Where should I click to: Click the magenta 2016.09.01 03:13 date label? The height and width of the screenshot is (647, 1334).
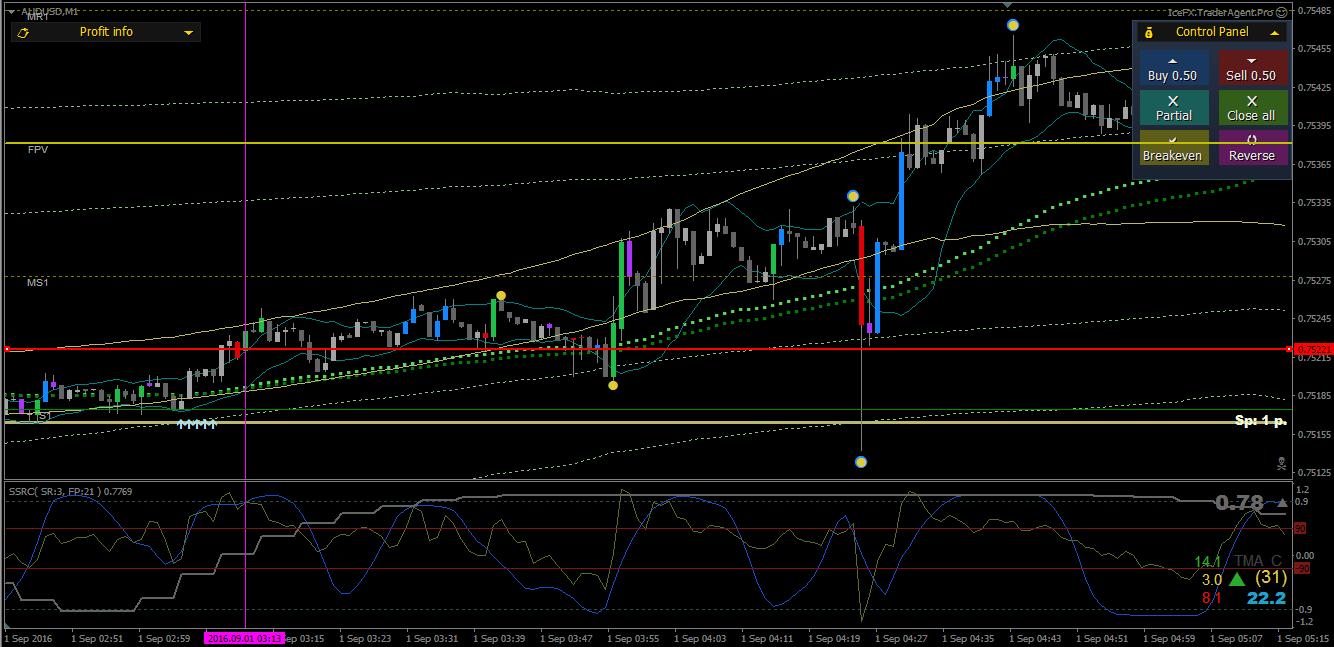245,637
